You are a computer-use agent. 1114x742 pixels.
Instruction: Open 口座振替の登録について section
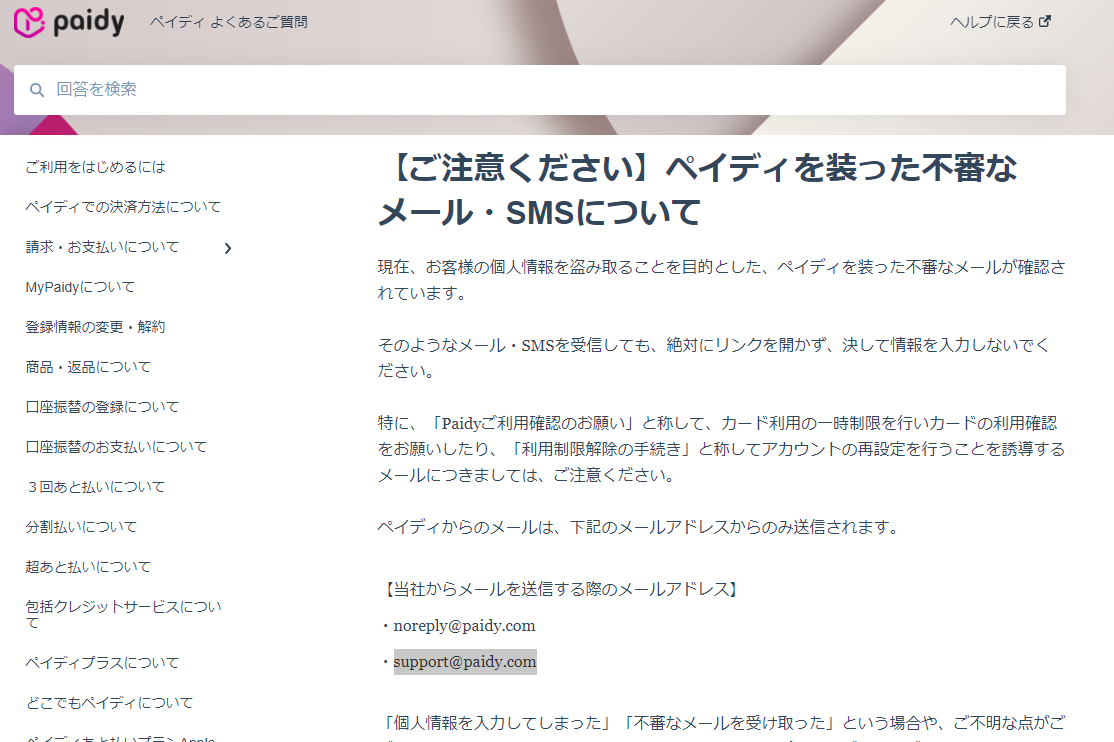(103, 407)
